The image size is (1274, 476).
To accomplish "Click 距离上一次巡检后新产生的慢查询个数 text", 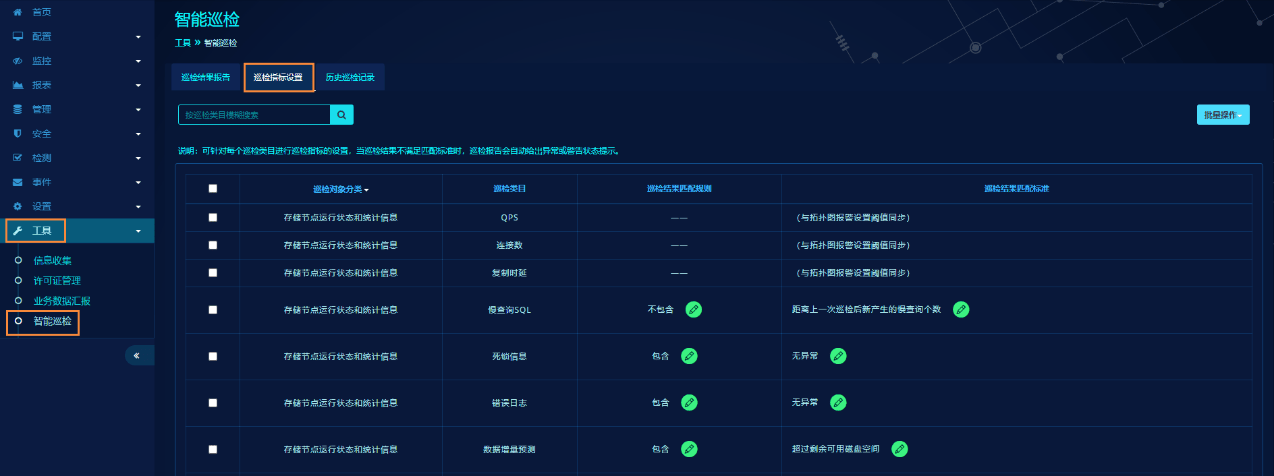I will coord(866,310).
